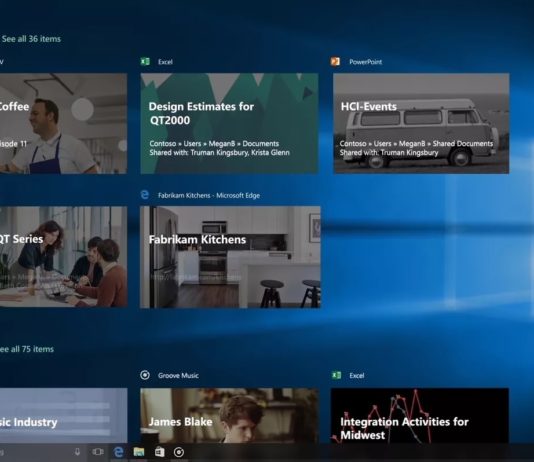Open the HCI-Events PowerPoint activity card
534x462 pixels.
click(x=421, y=123)
